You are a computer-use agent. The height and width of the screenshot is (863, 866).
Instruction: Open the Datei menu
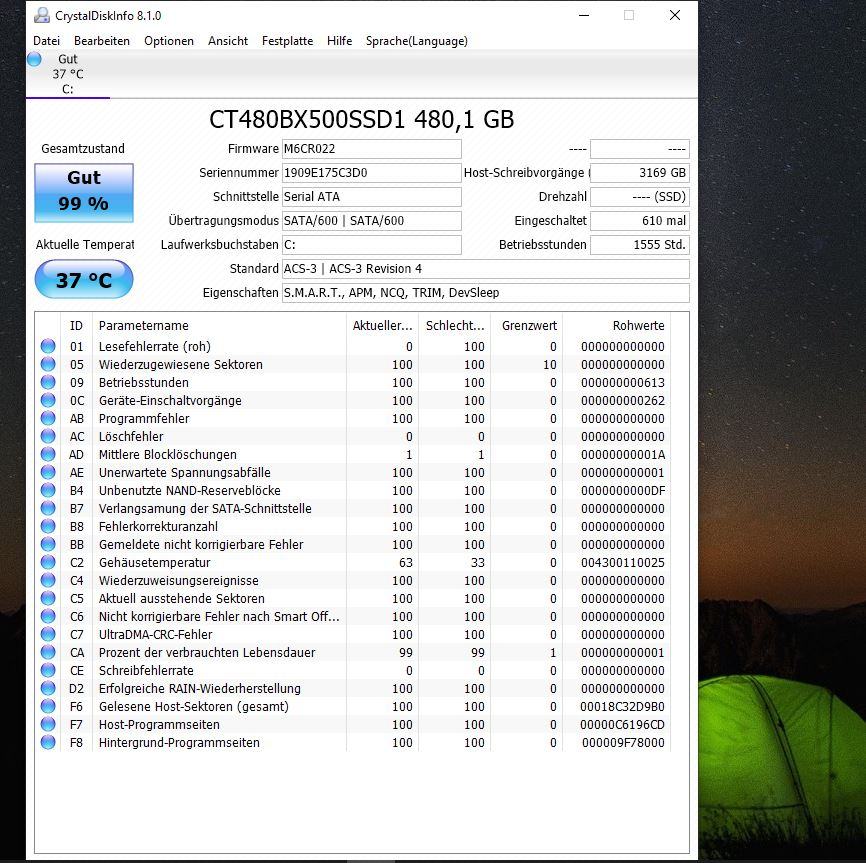coord(46,41)
